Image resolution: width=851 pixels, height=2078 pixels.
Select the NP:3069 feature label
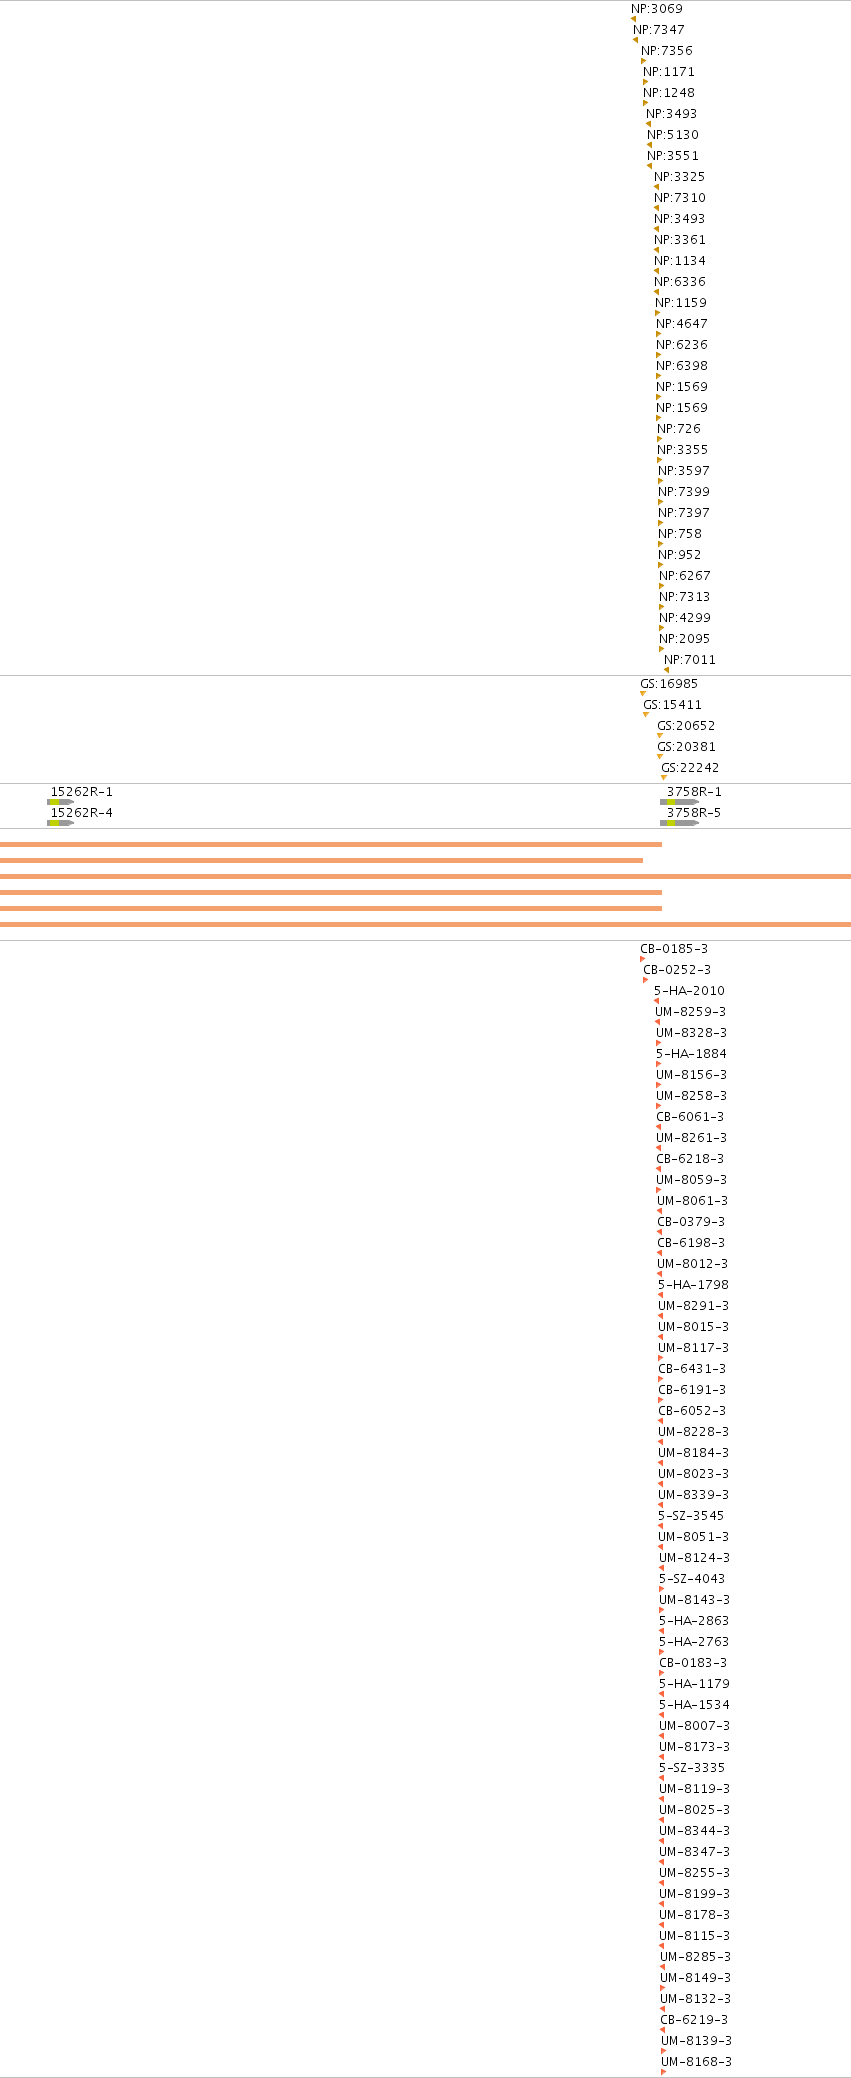point(657,9)
